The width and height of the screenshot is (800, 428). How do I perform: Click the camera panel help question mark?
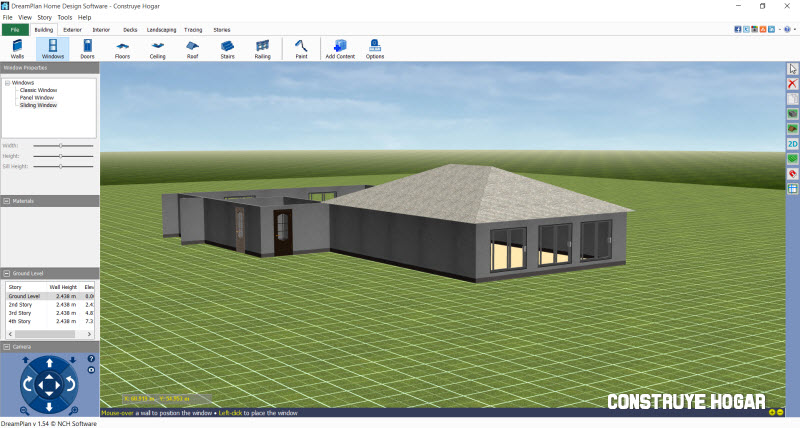(x=91, y=359)
